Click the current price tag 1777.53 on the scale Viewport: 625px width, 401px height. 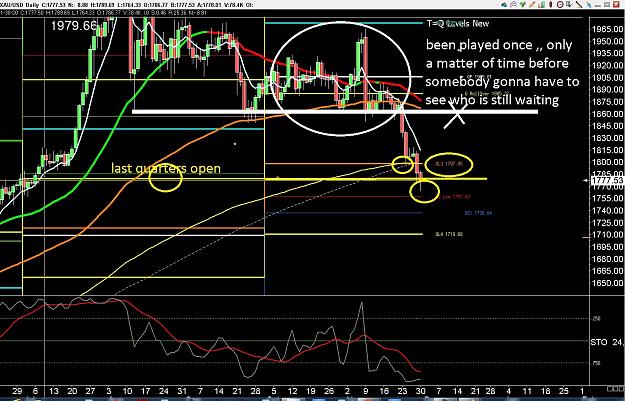(607, 181)
